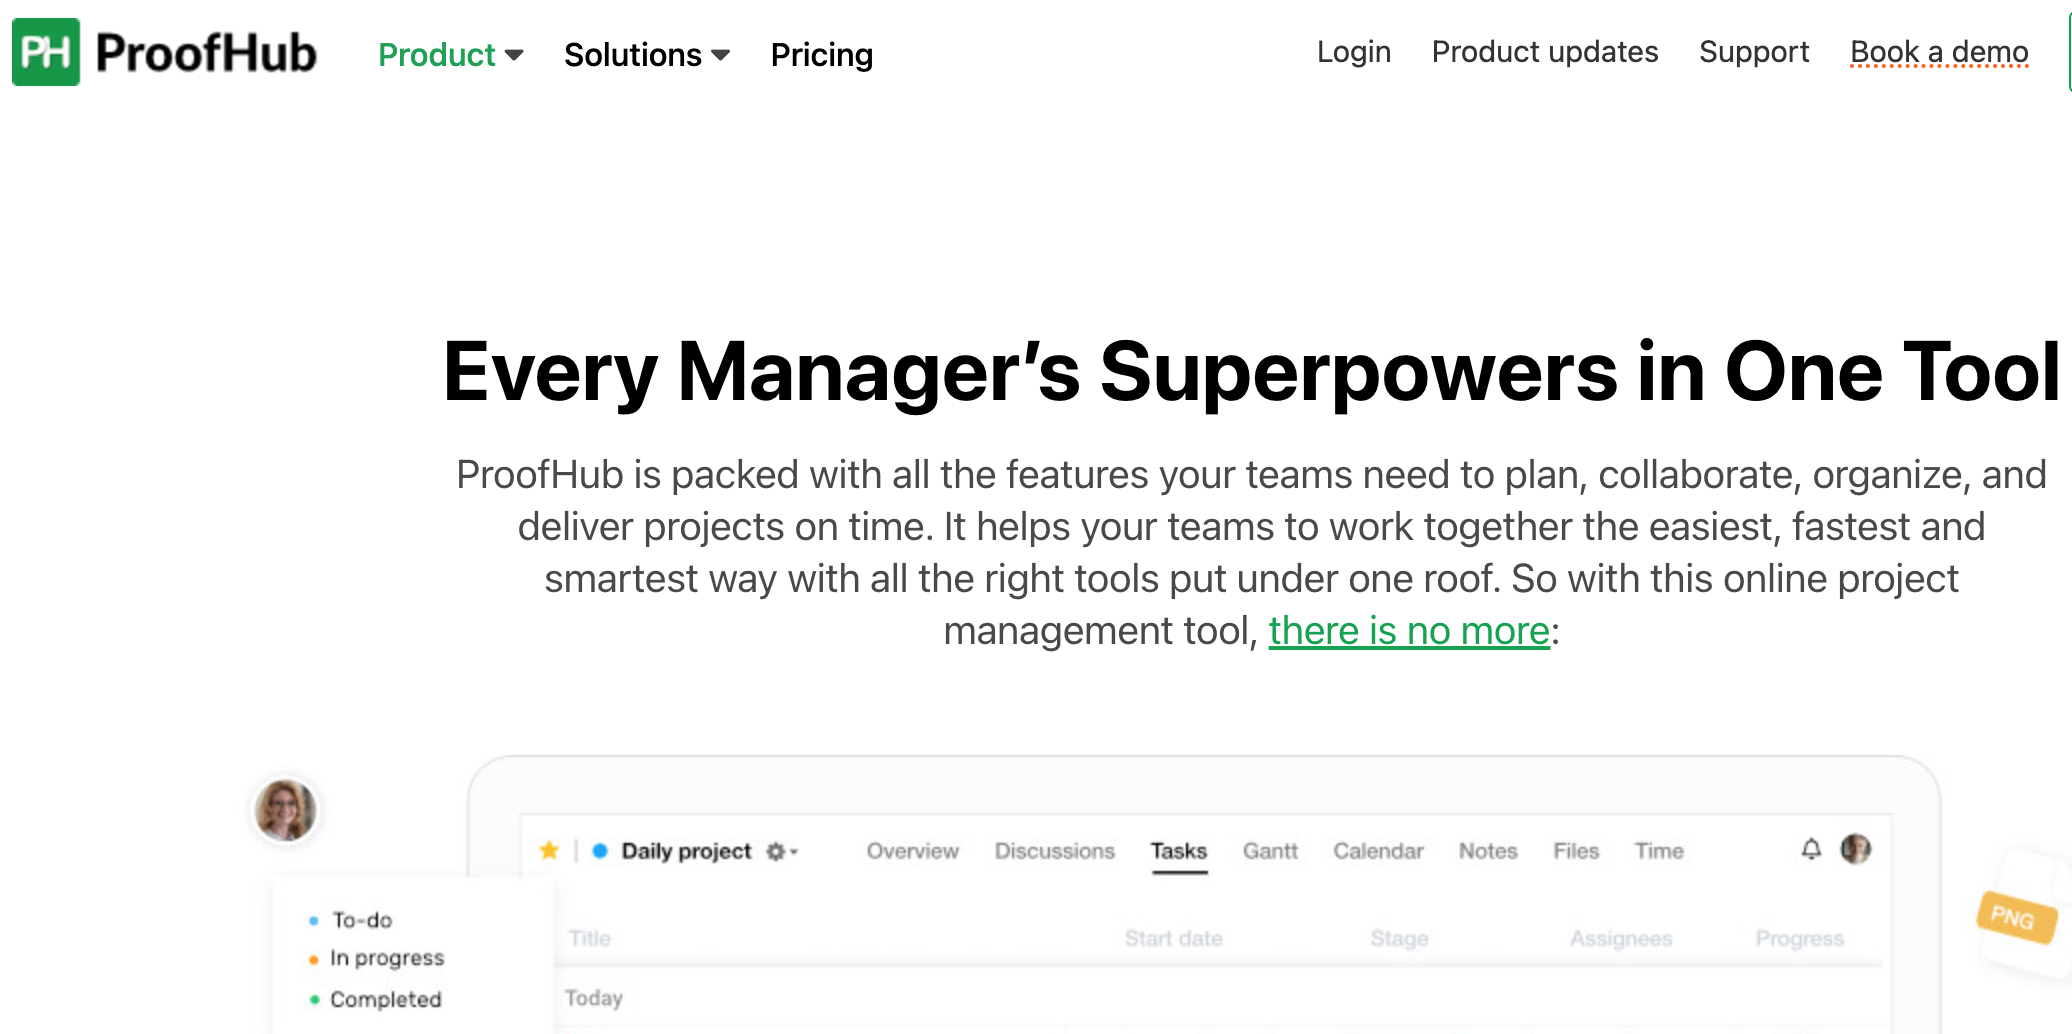Screen dimensions: 2072x1034
Task: Click the Title column header
Action: pos(590,938)
